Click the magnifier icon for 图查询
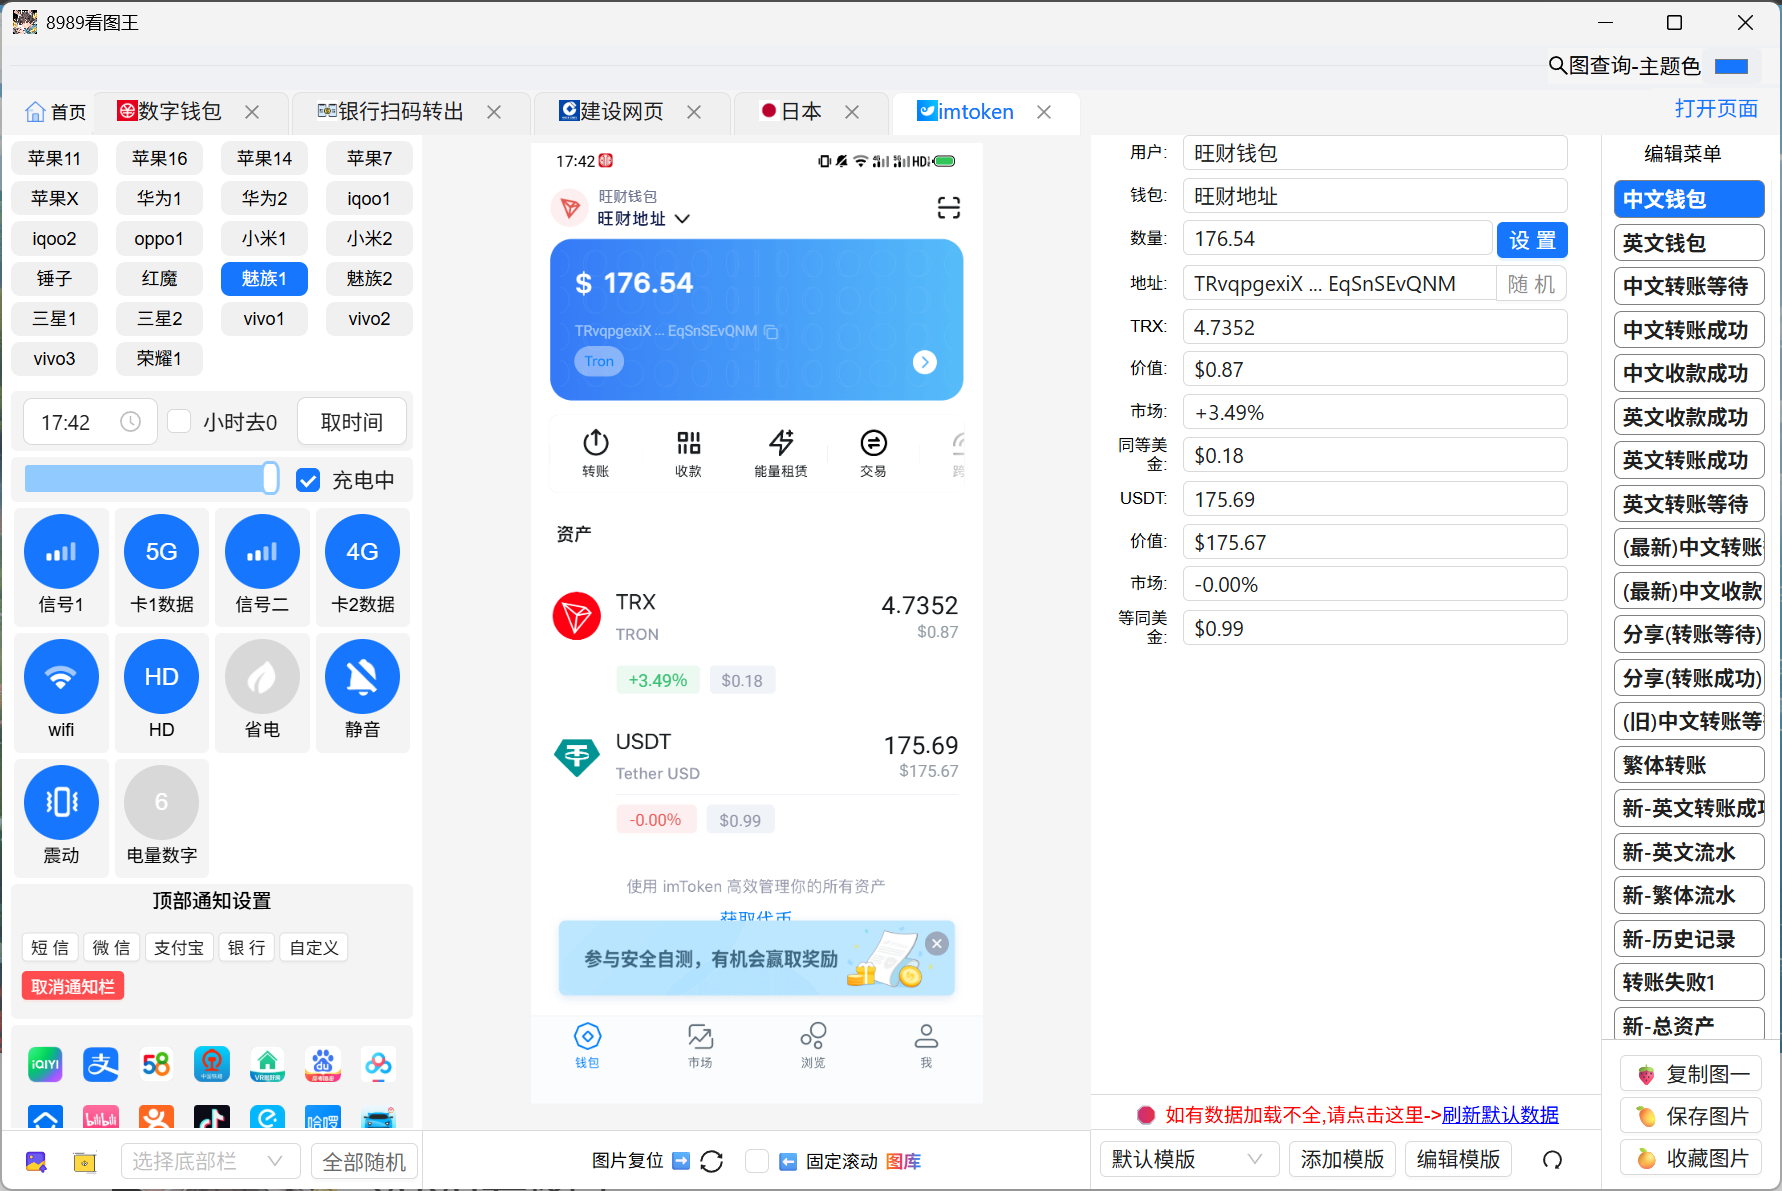 [1557, 66]
